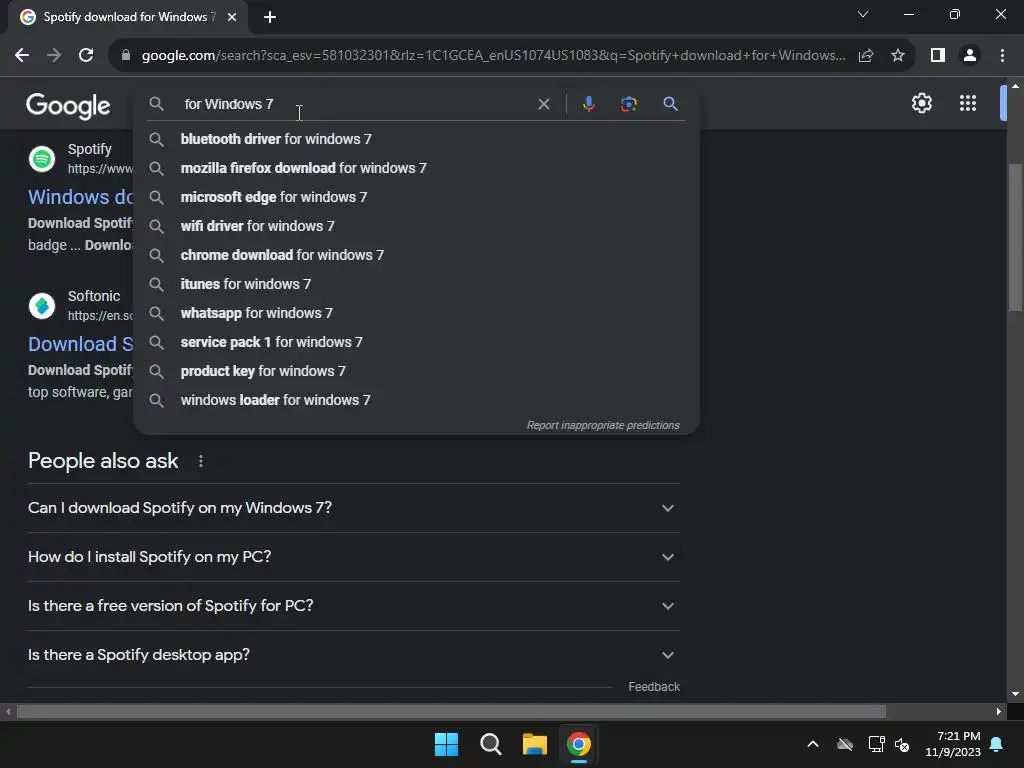Click Report inappropriate predictions
This screenshot has width=1024, height=768.
pyautogui.click(x=603, y=425)
